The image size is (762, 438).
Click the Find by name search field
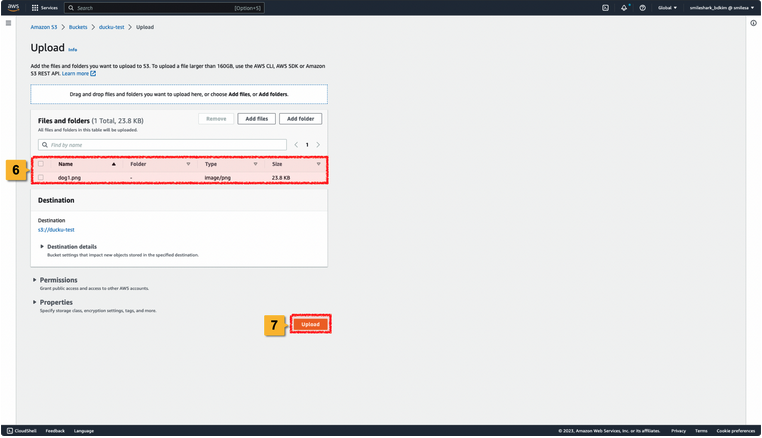tap(166, 145)
